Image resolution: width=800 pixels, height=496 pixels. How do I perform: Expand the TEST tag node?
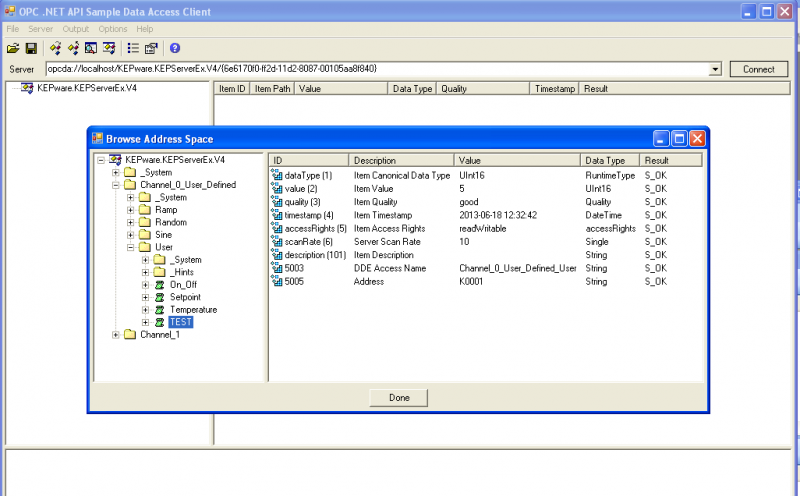click(x=145, y=322)
